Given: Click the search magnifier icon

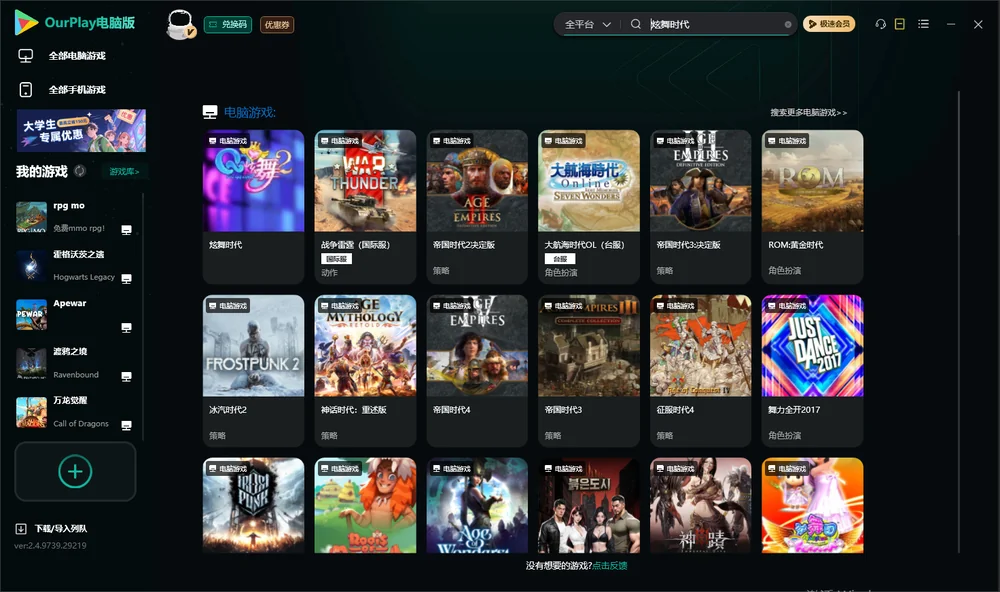Looking at the screenshot, I should pyautogui.click(x=636, y=24).
